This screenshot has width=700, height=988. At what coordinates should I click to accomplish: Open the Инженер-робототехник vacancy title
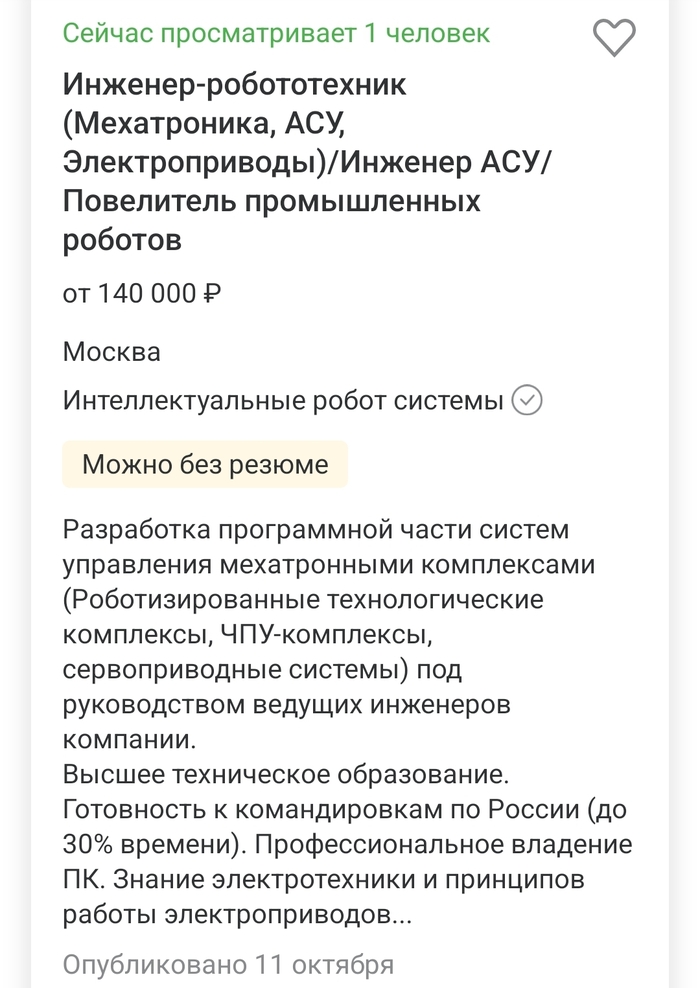[x=235, y=86]
